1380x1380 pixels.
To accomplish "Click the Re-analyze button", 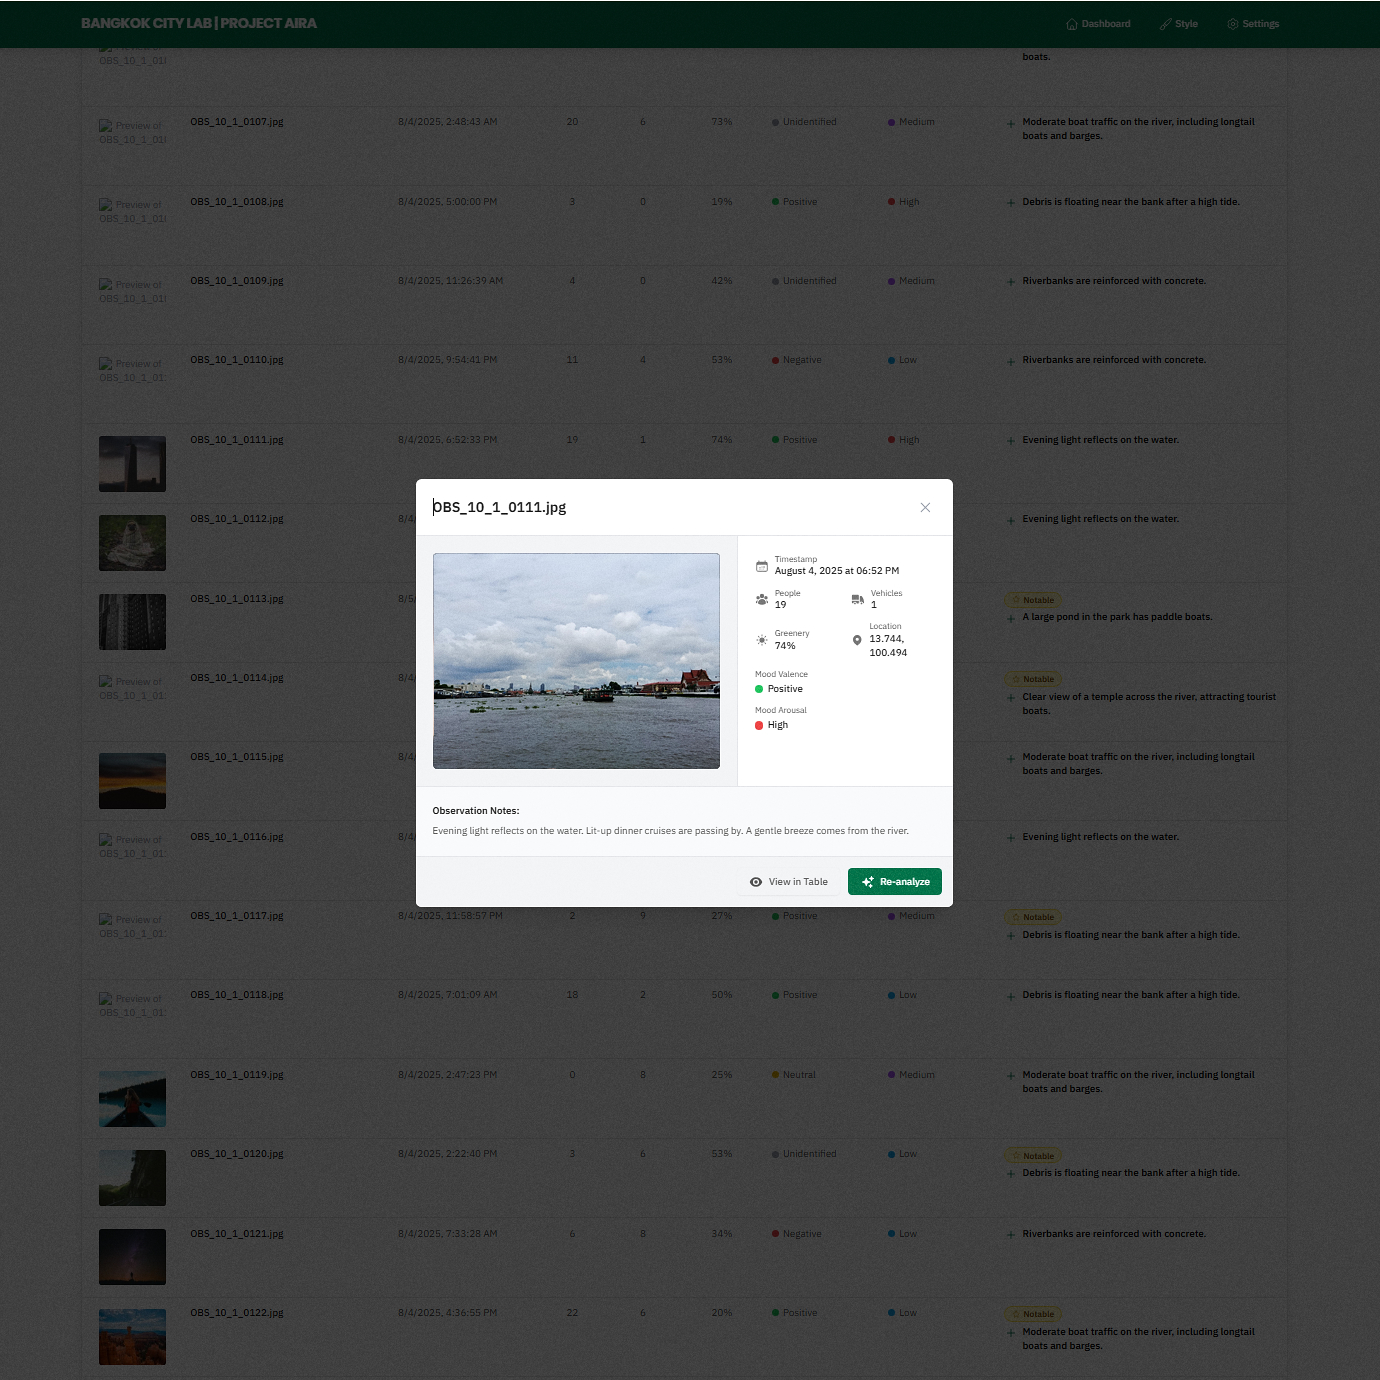I will click(895, 882).
